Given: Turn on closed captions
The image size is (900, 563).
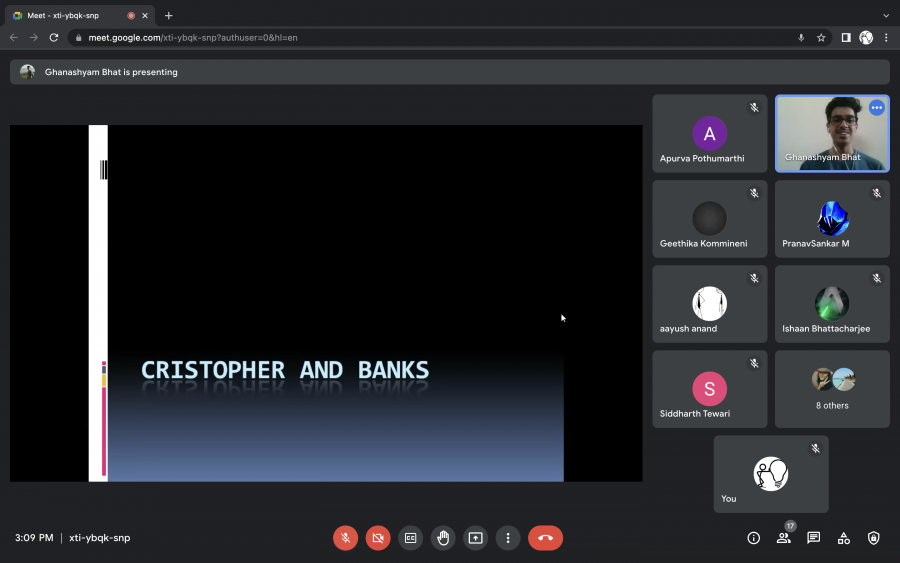Looking at the screenshot, I should point(410,538).
